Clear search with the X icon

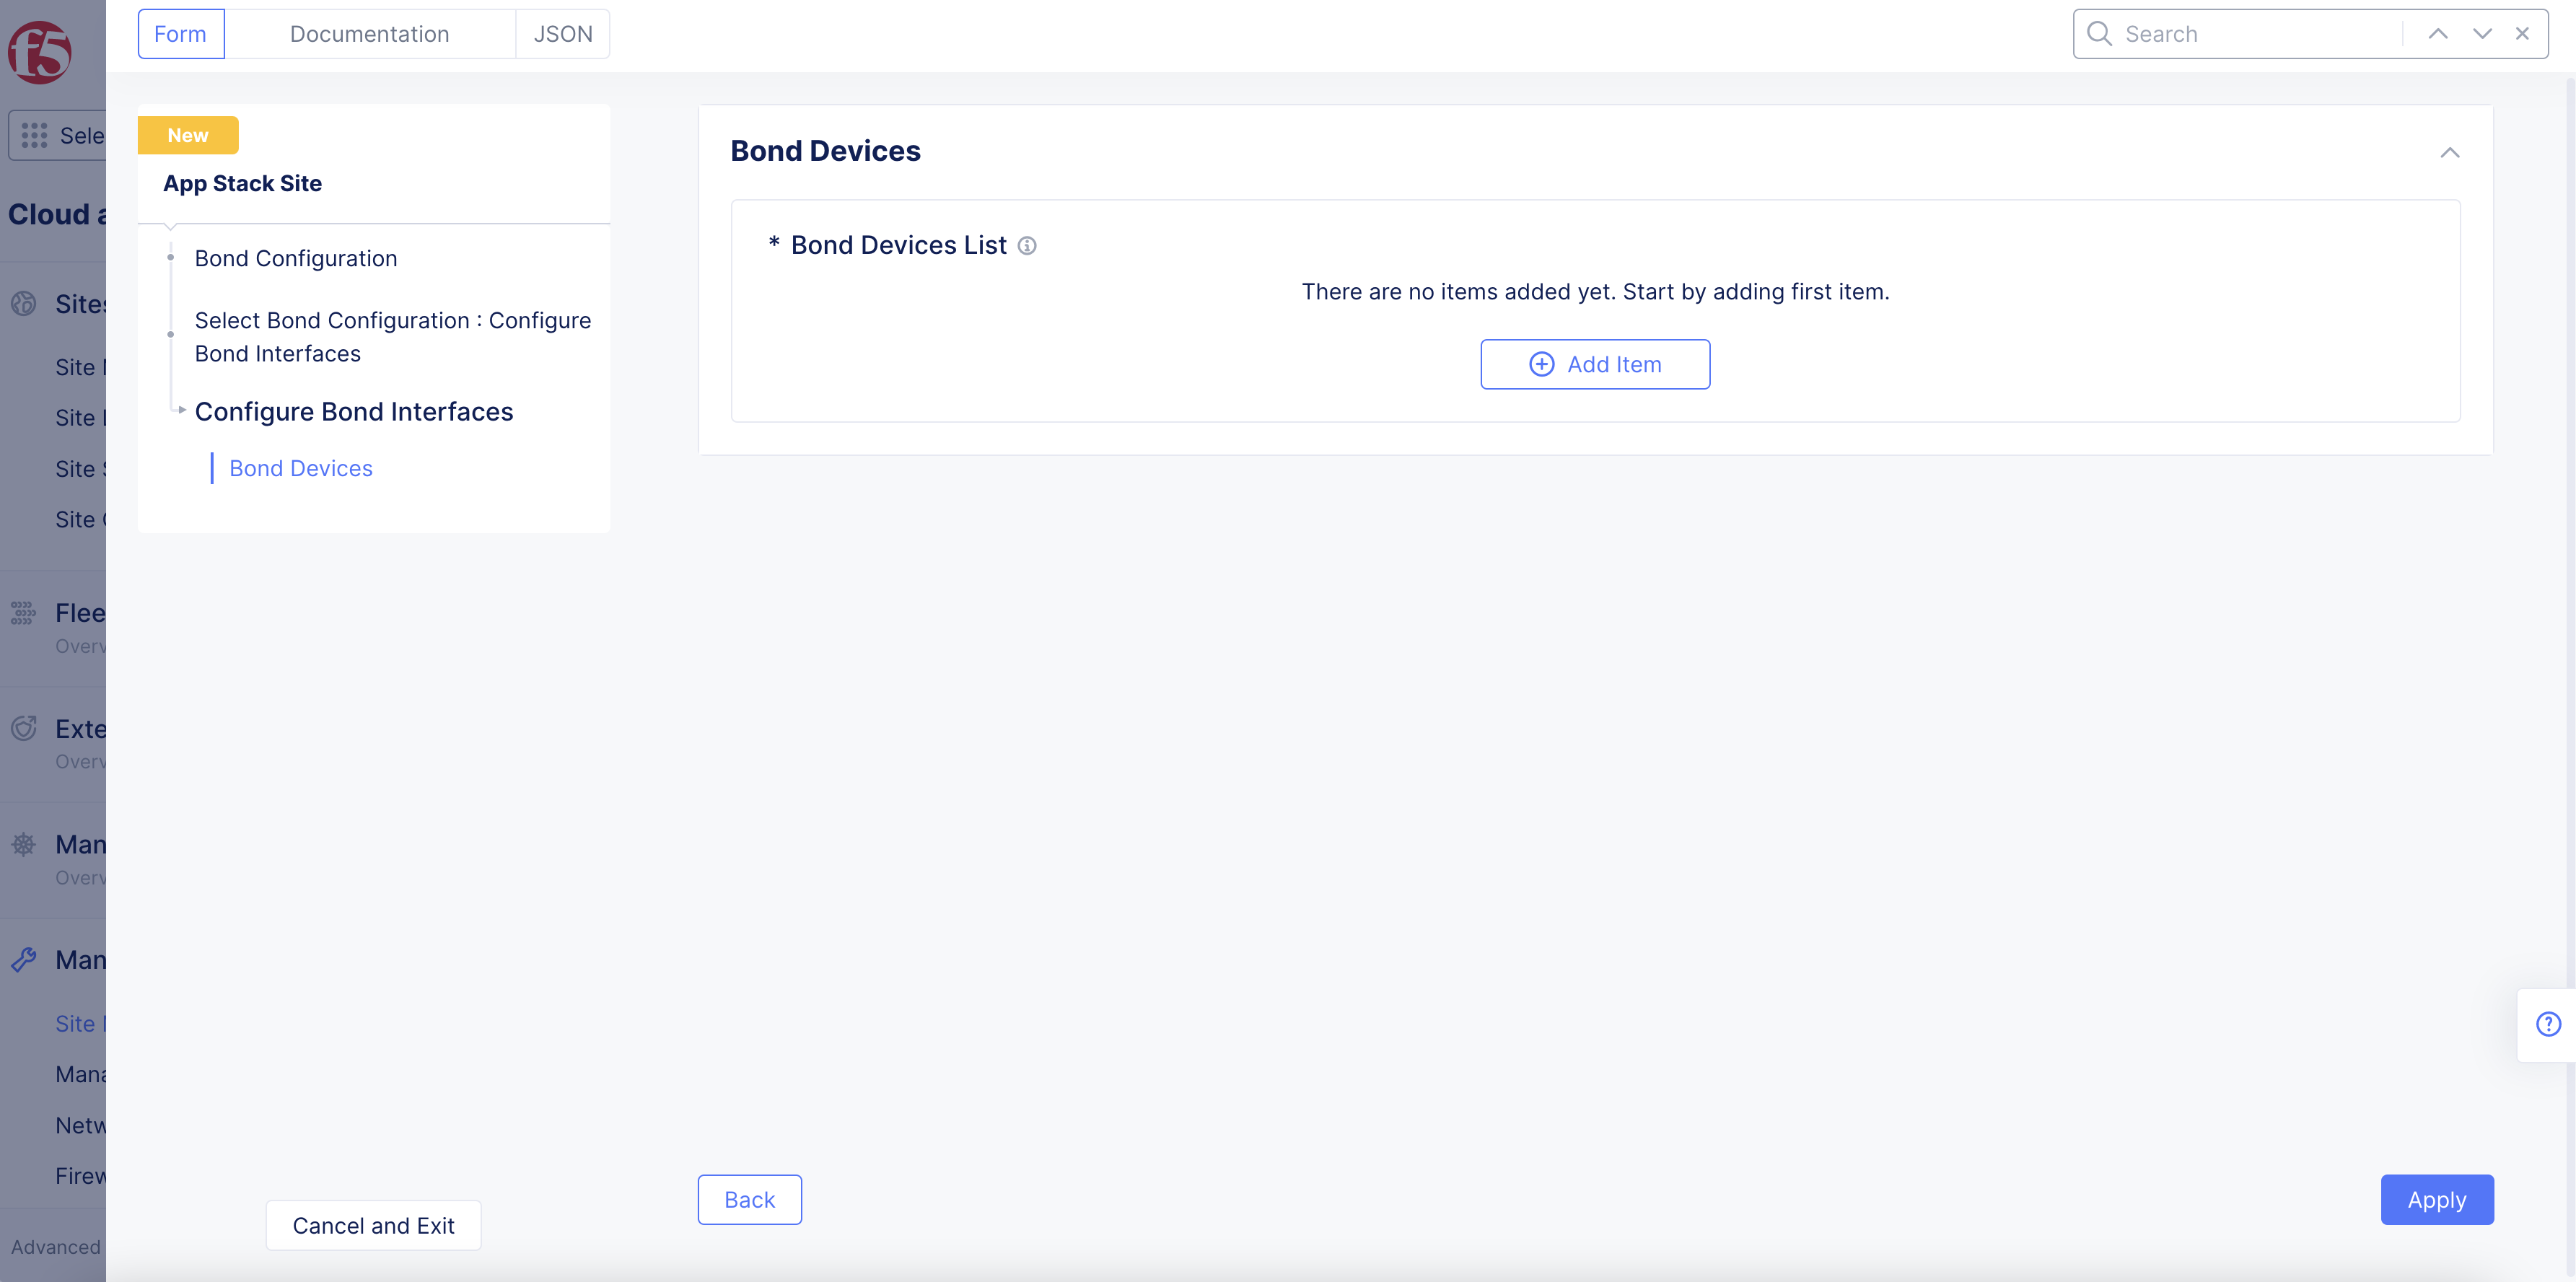tap(2523, 34)
